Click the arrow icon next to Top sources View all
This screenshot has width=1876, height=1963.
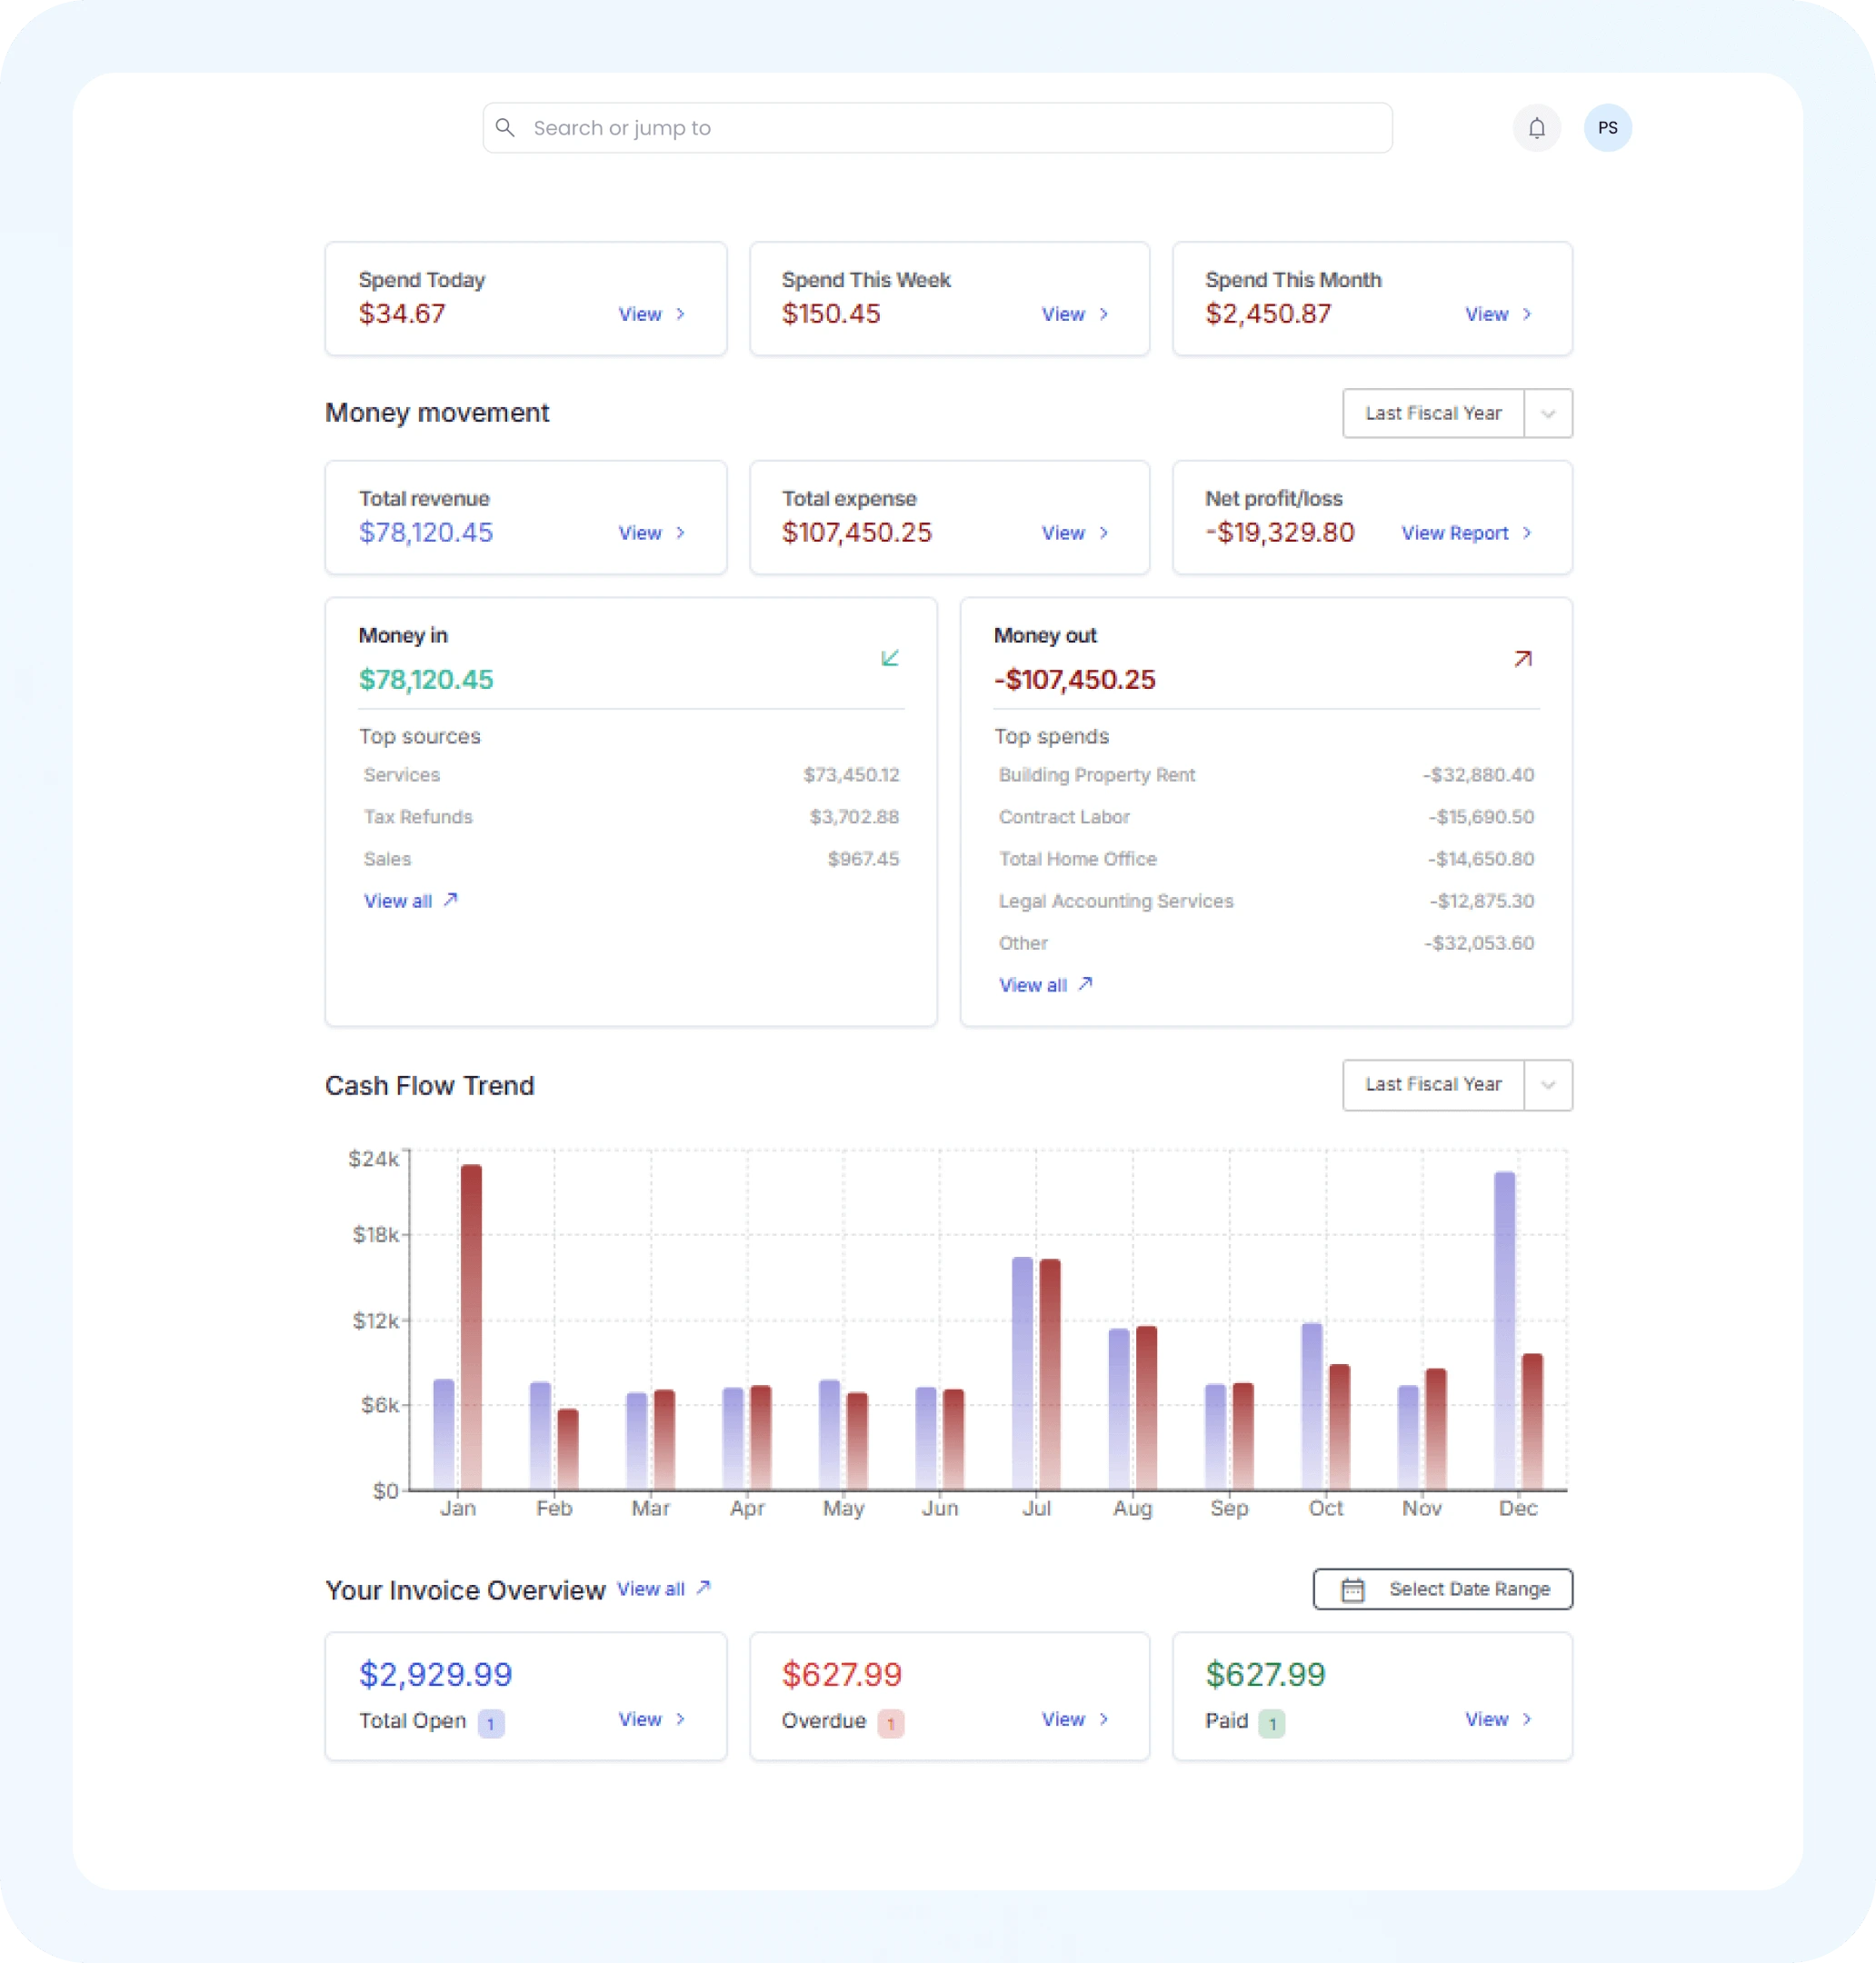[x=451, y=900]
